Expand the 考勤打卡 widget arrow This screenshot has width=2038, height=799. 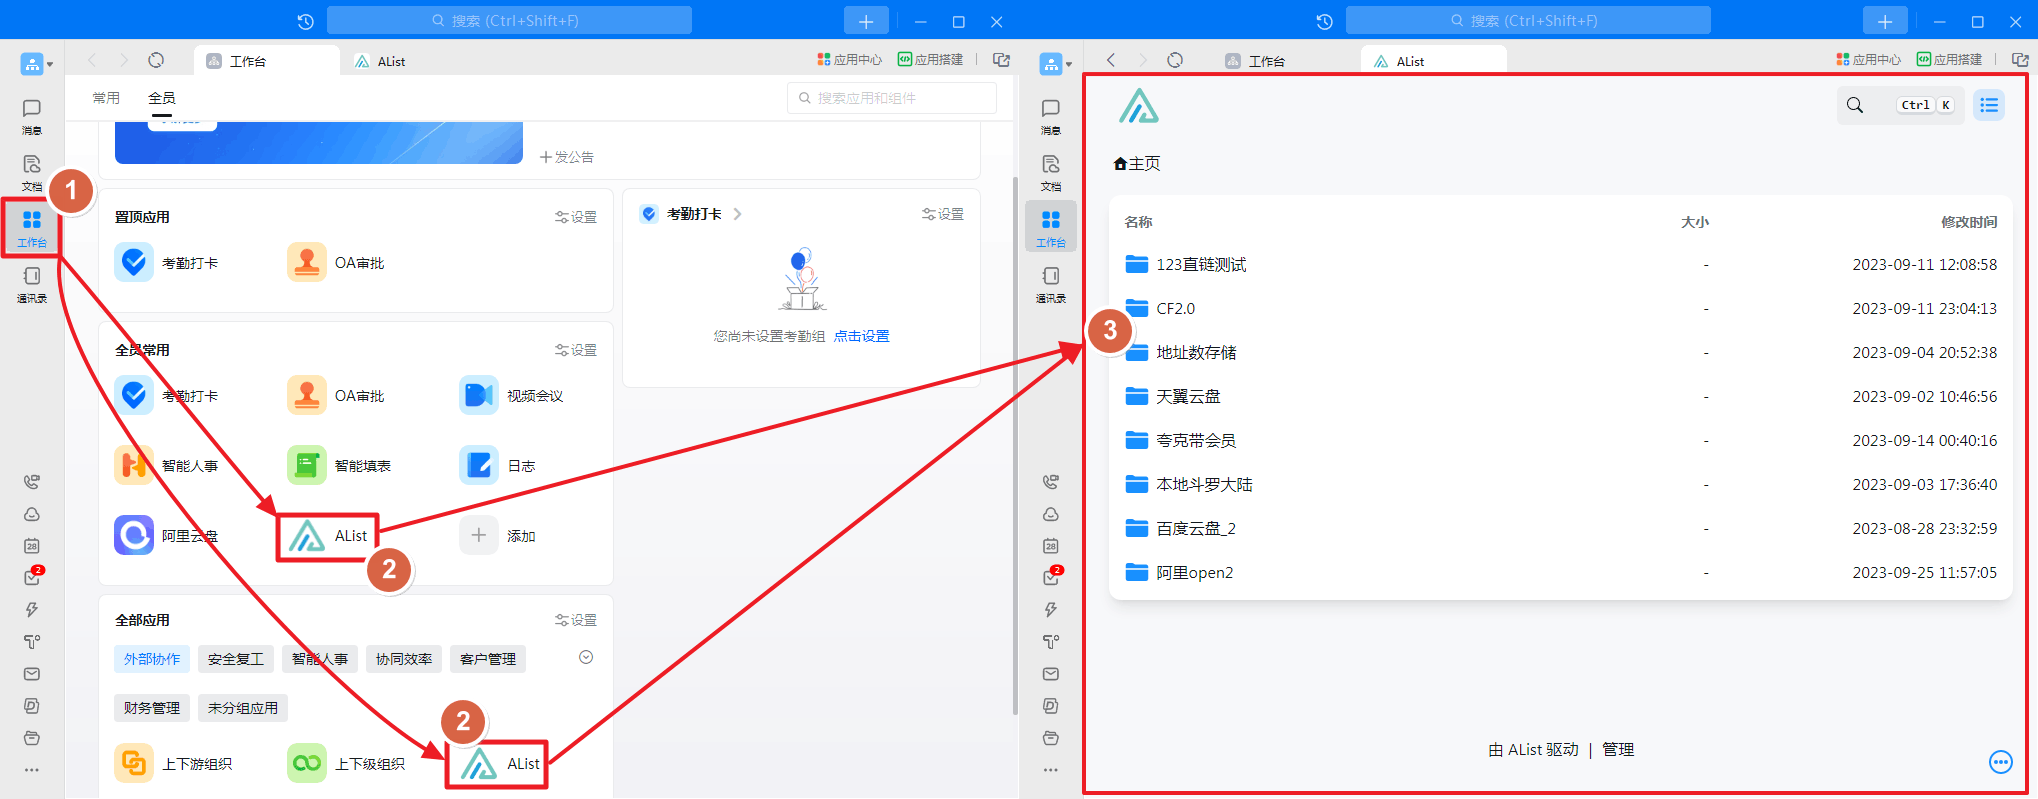[x=738, y=214]
